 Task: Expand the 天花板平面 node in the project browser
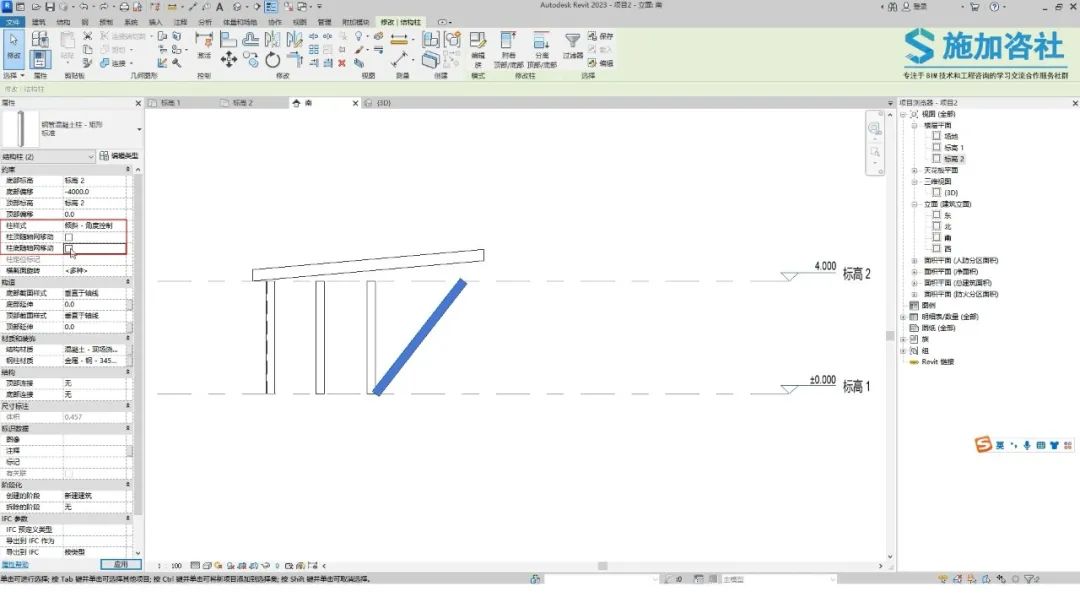(x=915, y=170)
